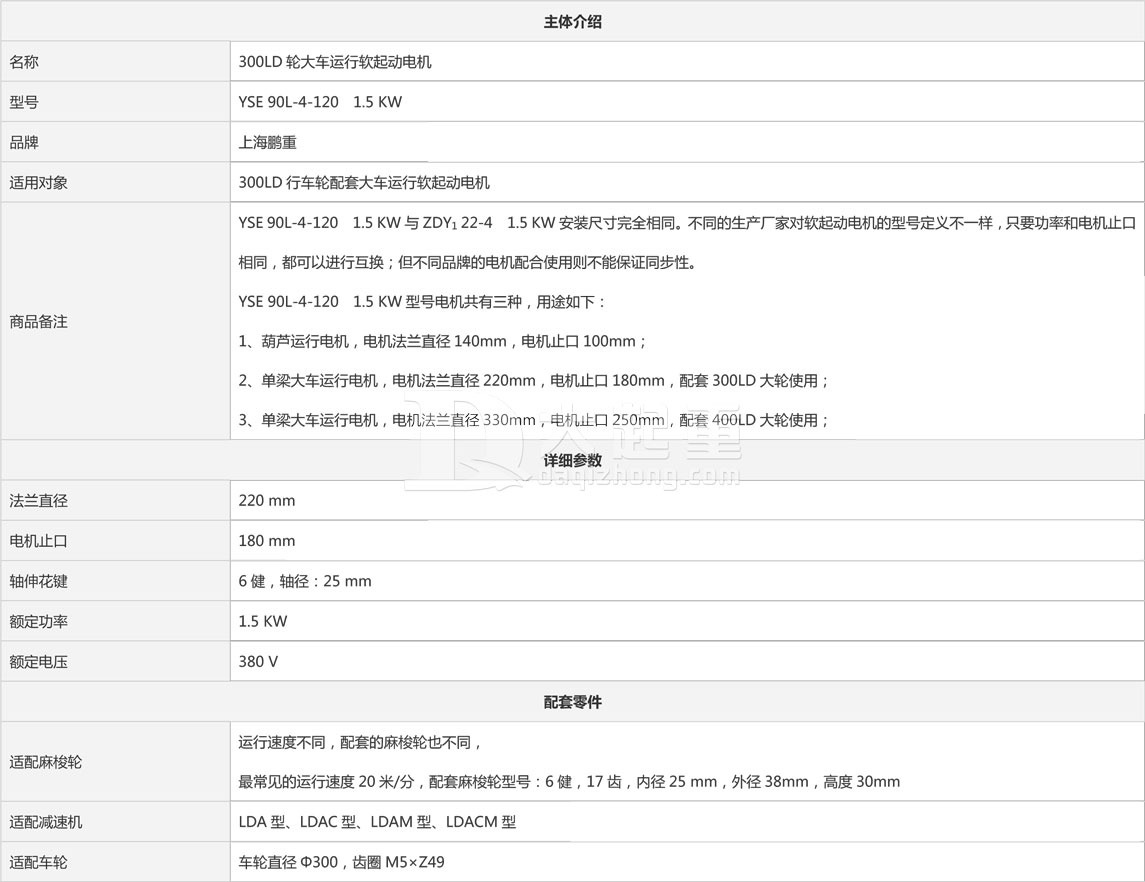The image size is (1145, 882).
Task: Click the line 最常见的运行速度 20 米/分
Action: tap(569, 782)
